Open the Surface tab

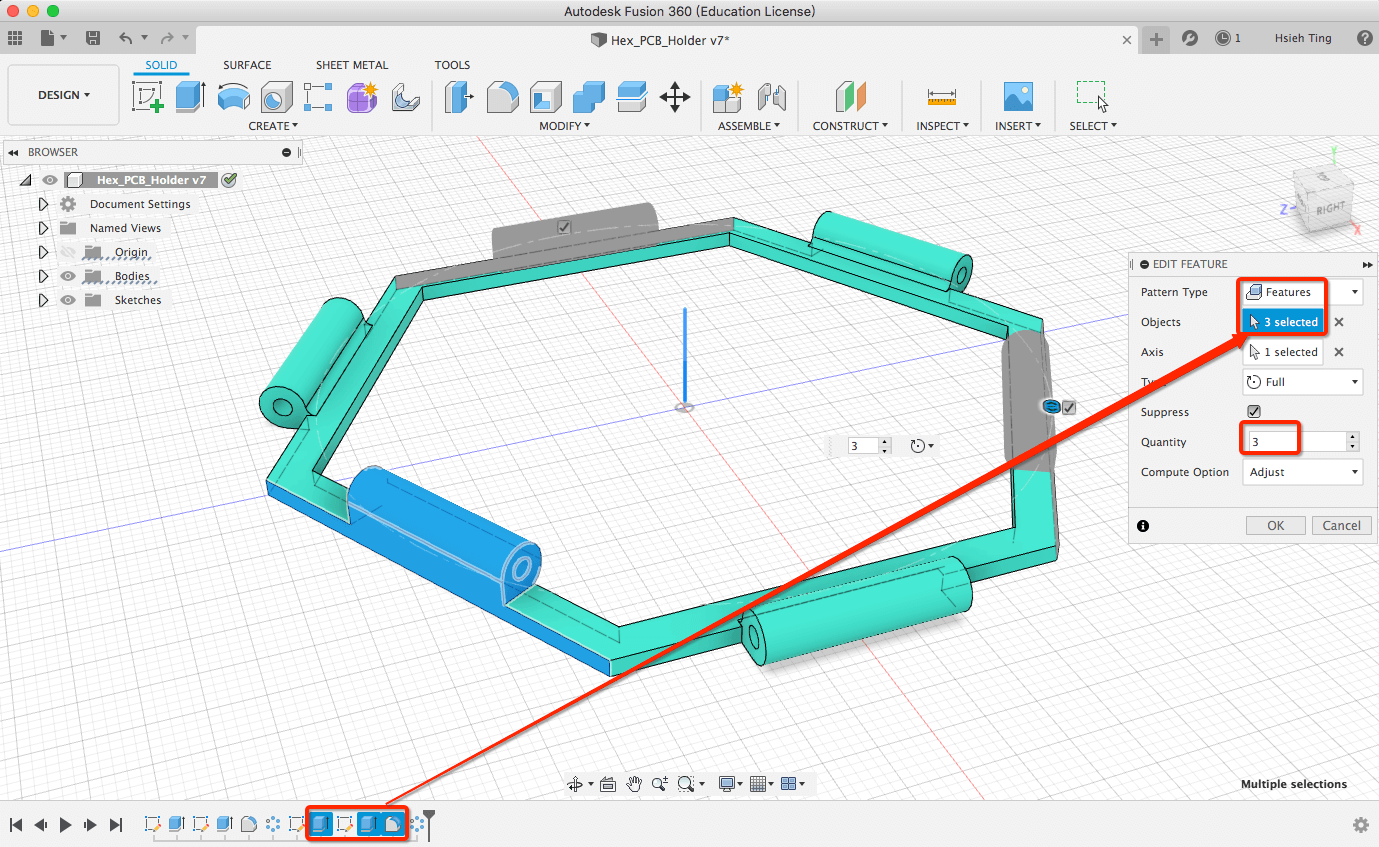coord(247,65)
